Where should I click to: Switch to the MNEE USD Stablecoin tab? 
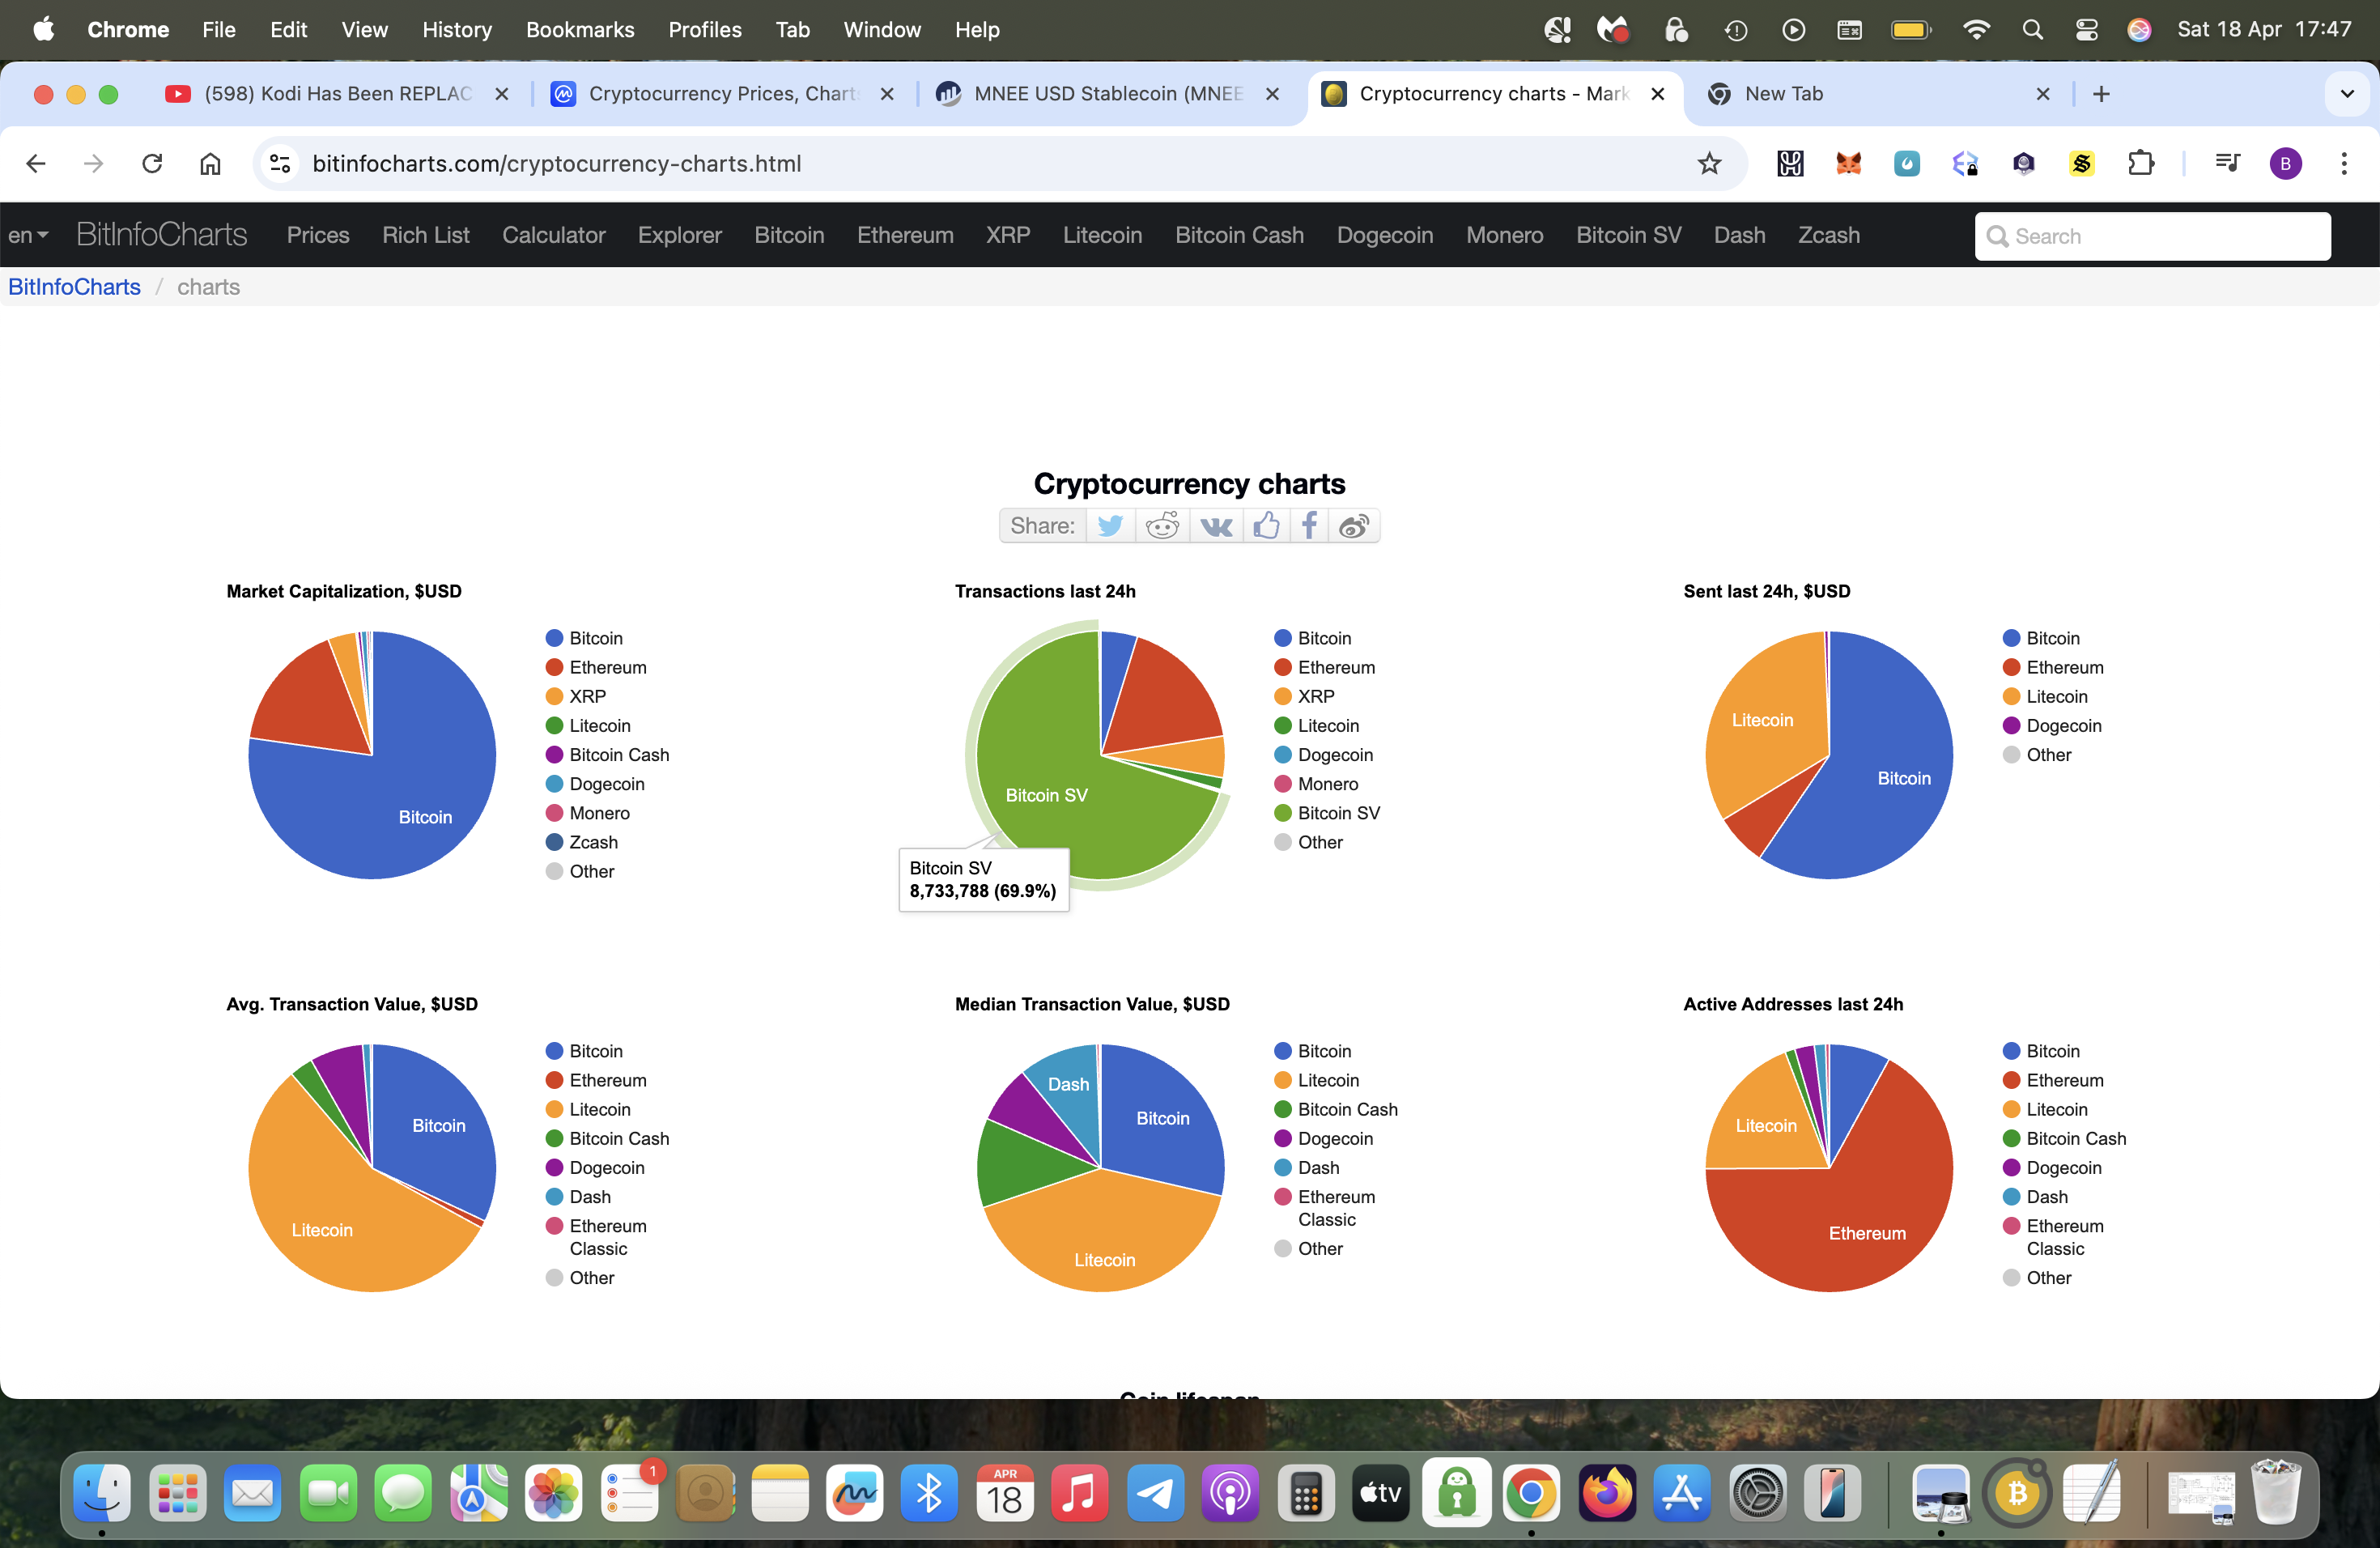click(1108, 94)
